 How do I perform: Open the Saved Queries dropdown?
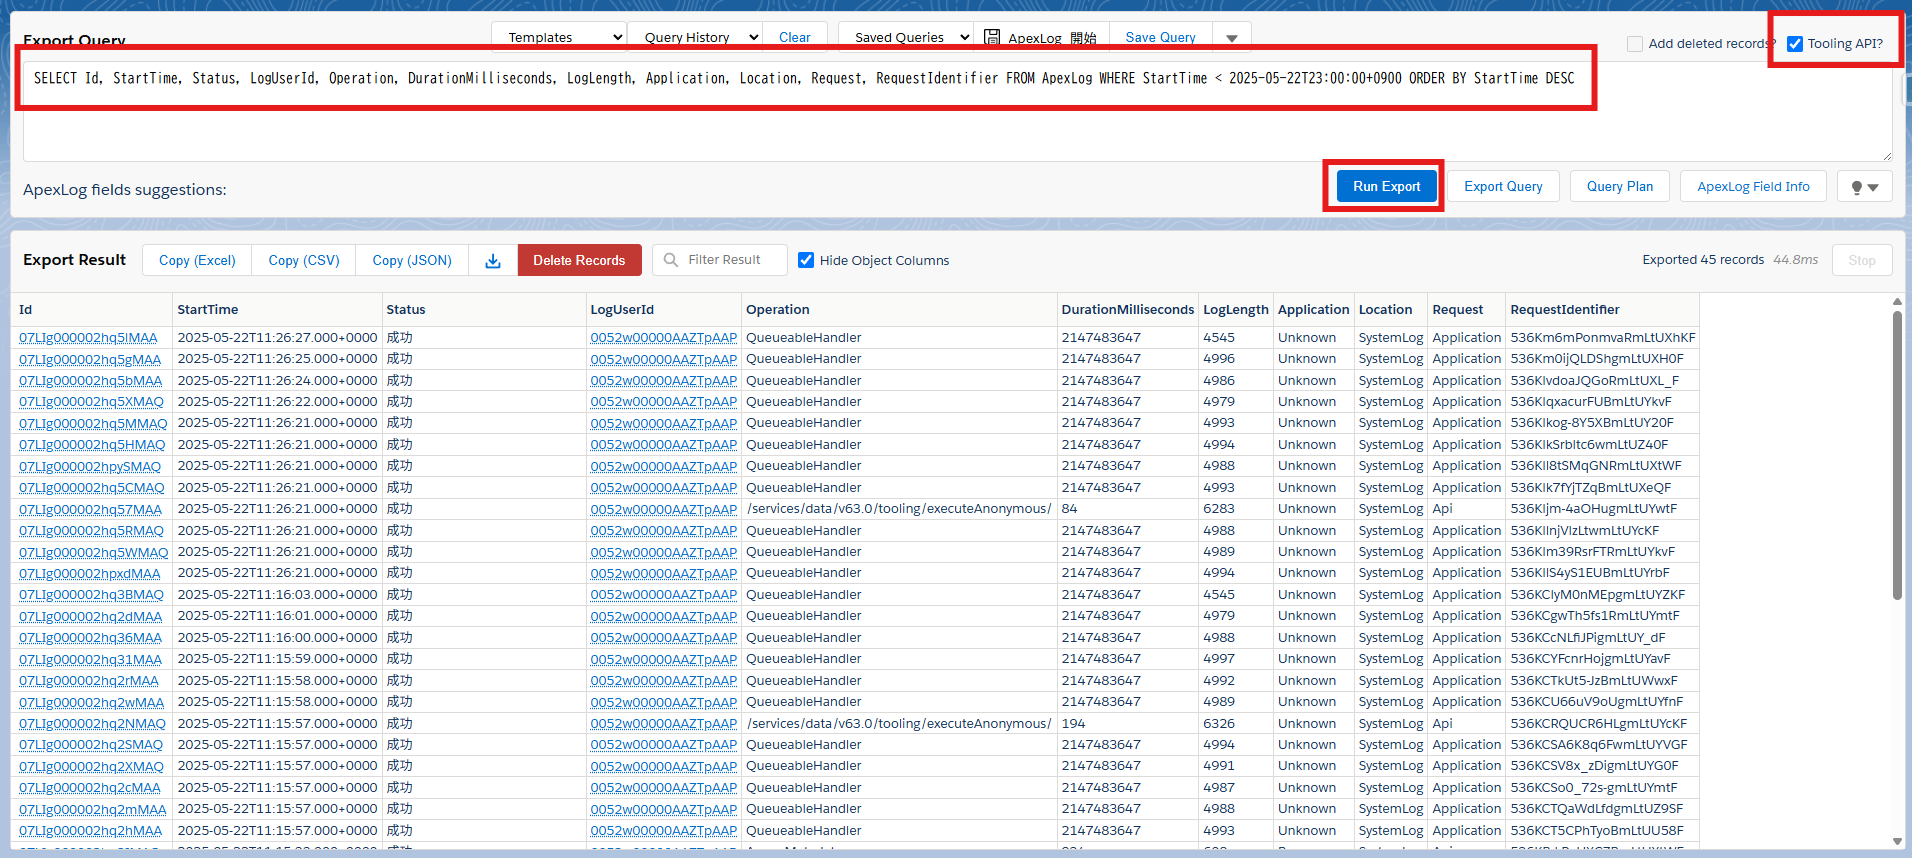point(906,37)
